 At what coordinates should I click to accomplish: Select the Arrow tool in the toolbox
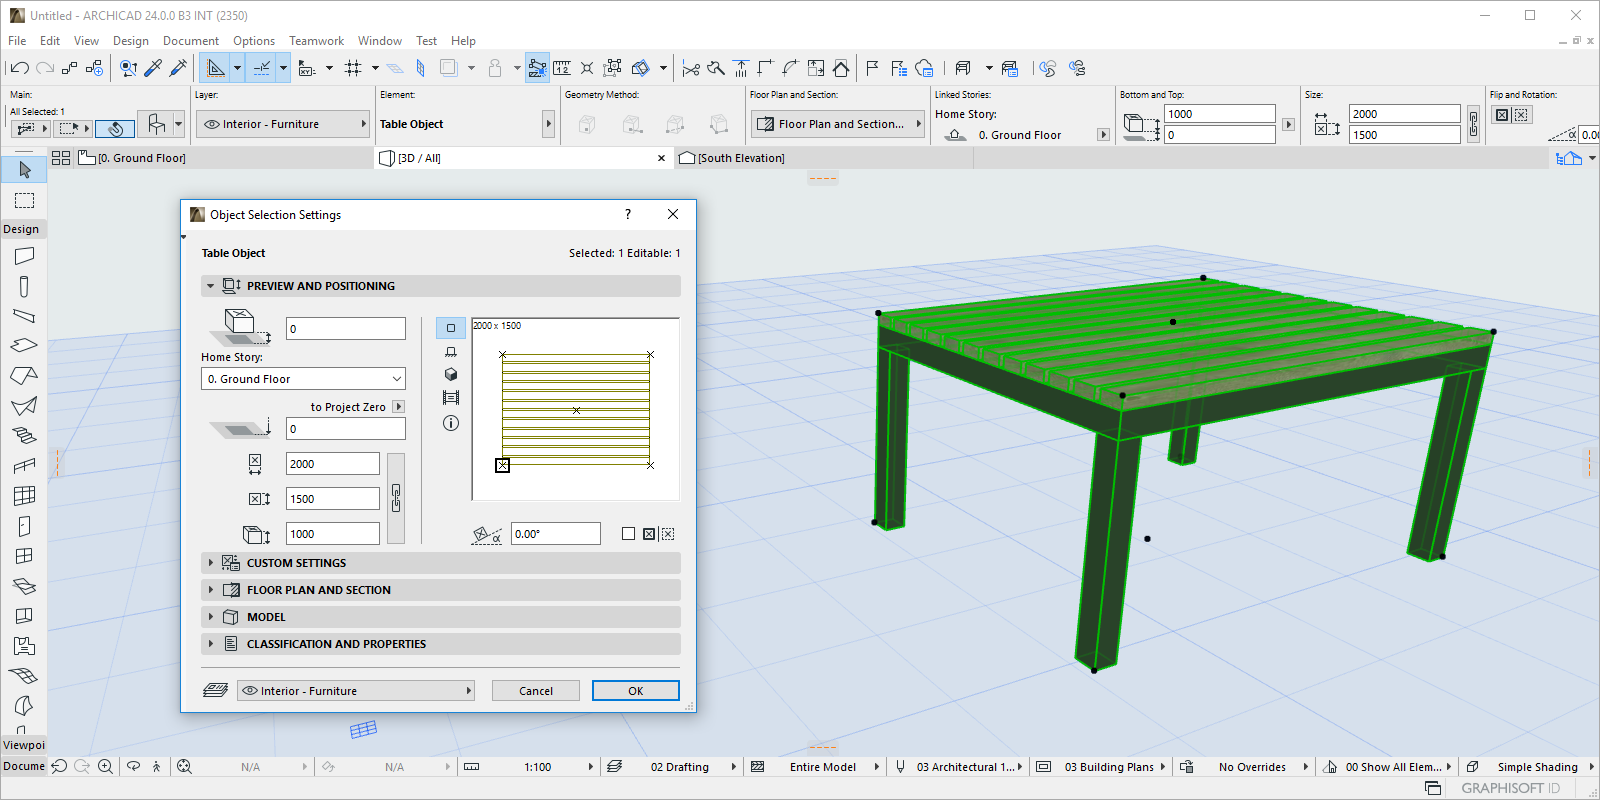[24, 170]
